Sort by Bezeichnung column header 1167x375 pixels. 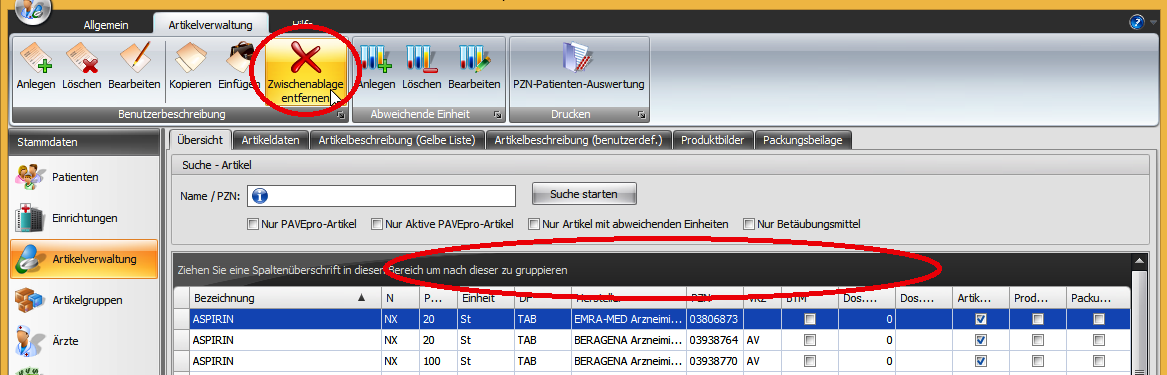pos(284,298)
